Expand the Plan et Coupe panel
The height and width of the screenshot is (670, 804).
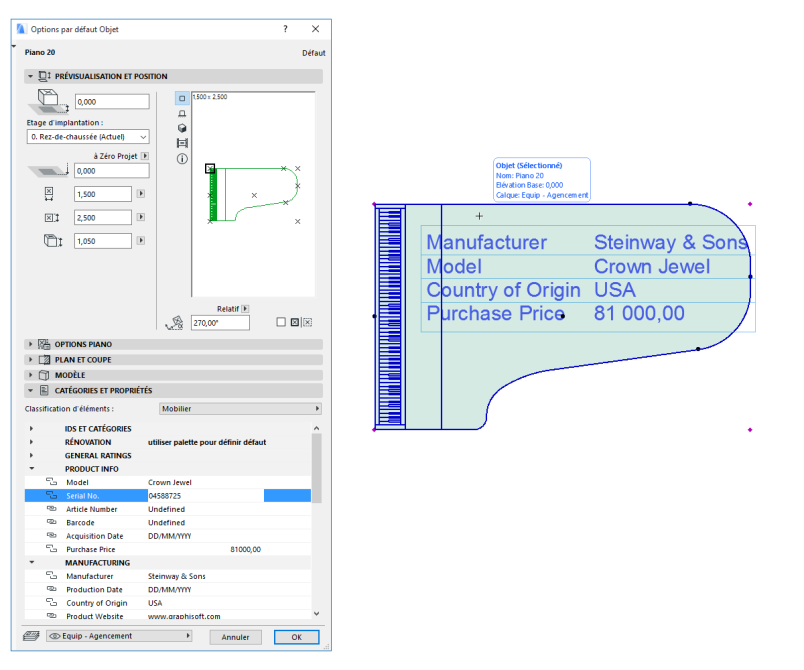coord(30,359)
